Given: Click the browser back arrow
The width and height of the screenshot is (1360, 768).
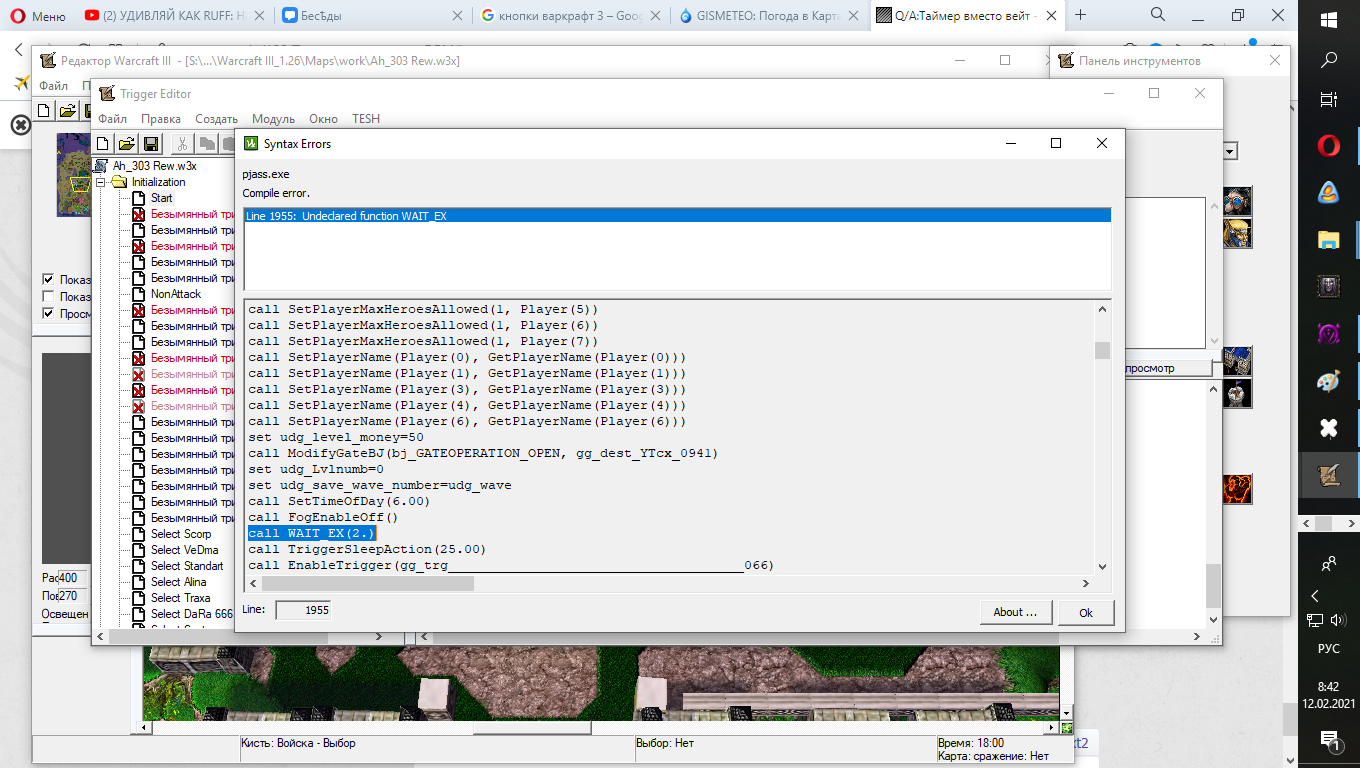Looking at the screenshot, I should pyautogui.click(x=18, y=49).
